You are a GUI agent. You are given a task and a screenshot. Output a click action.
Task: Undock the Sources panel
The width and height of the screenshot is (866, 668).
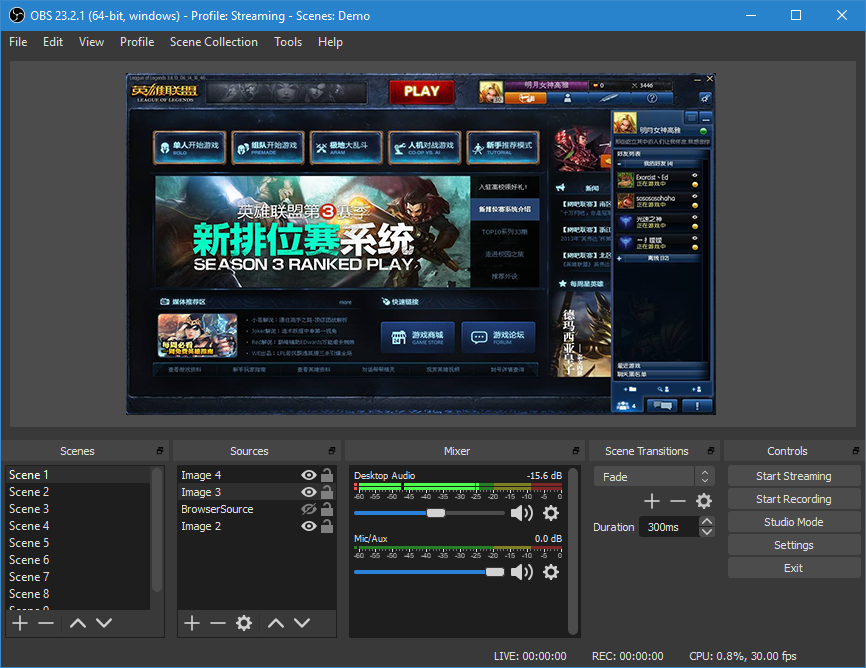tap(331, 451)
